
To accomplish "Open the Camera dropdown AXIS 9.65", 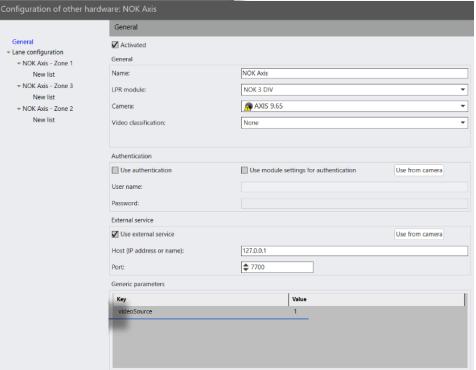I will (354, 106).
